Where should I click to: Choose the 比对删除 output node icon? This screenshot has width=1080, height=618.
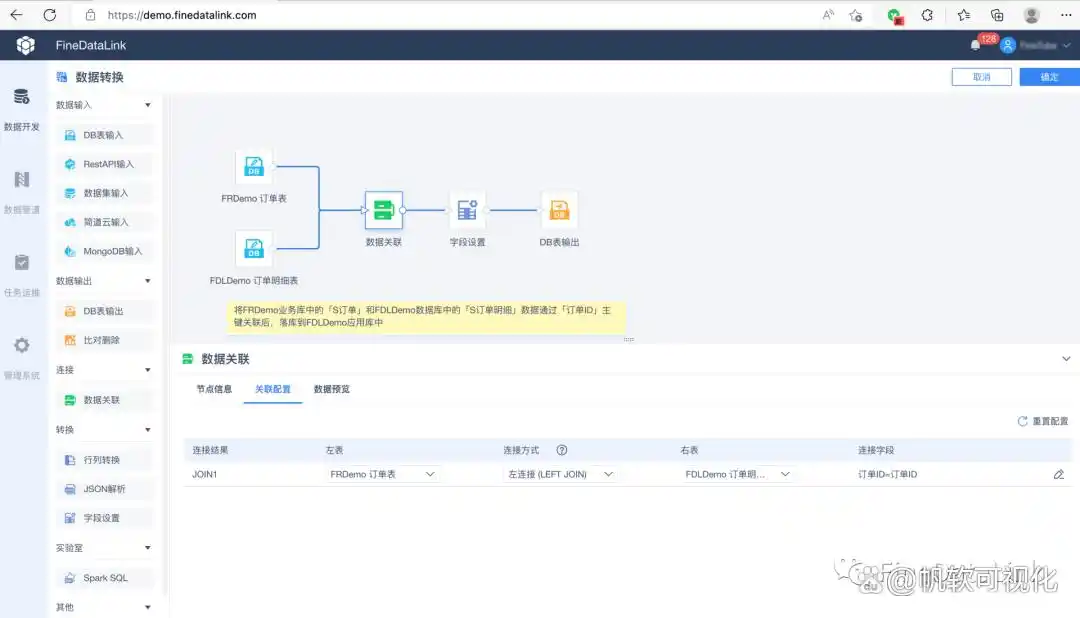click(104, 340)
